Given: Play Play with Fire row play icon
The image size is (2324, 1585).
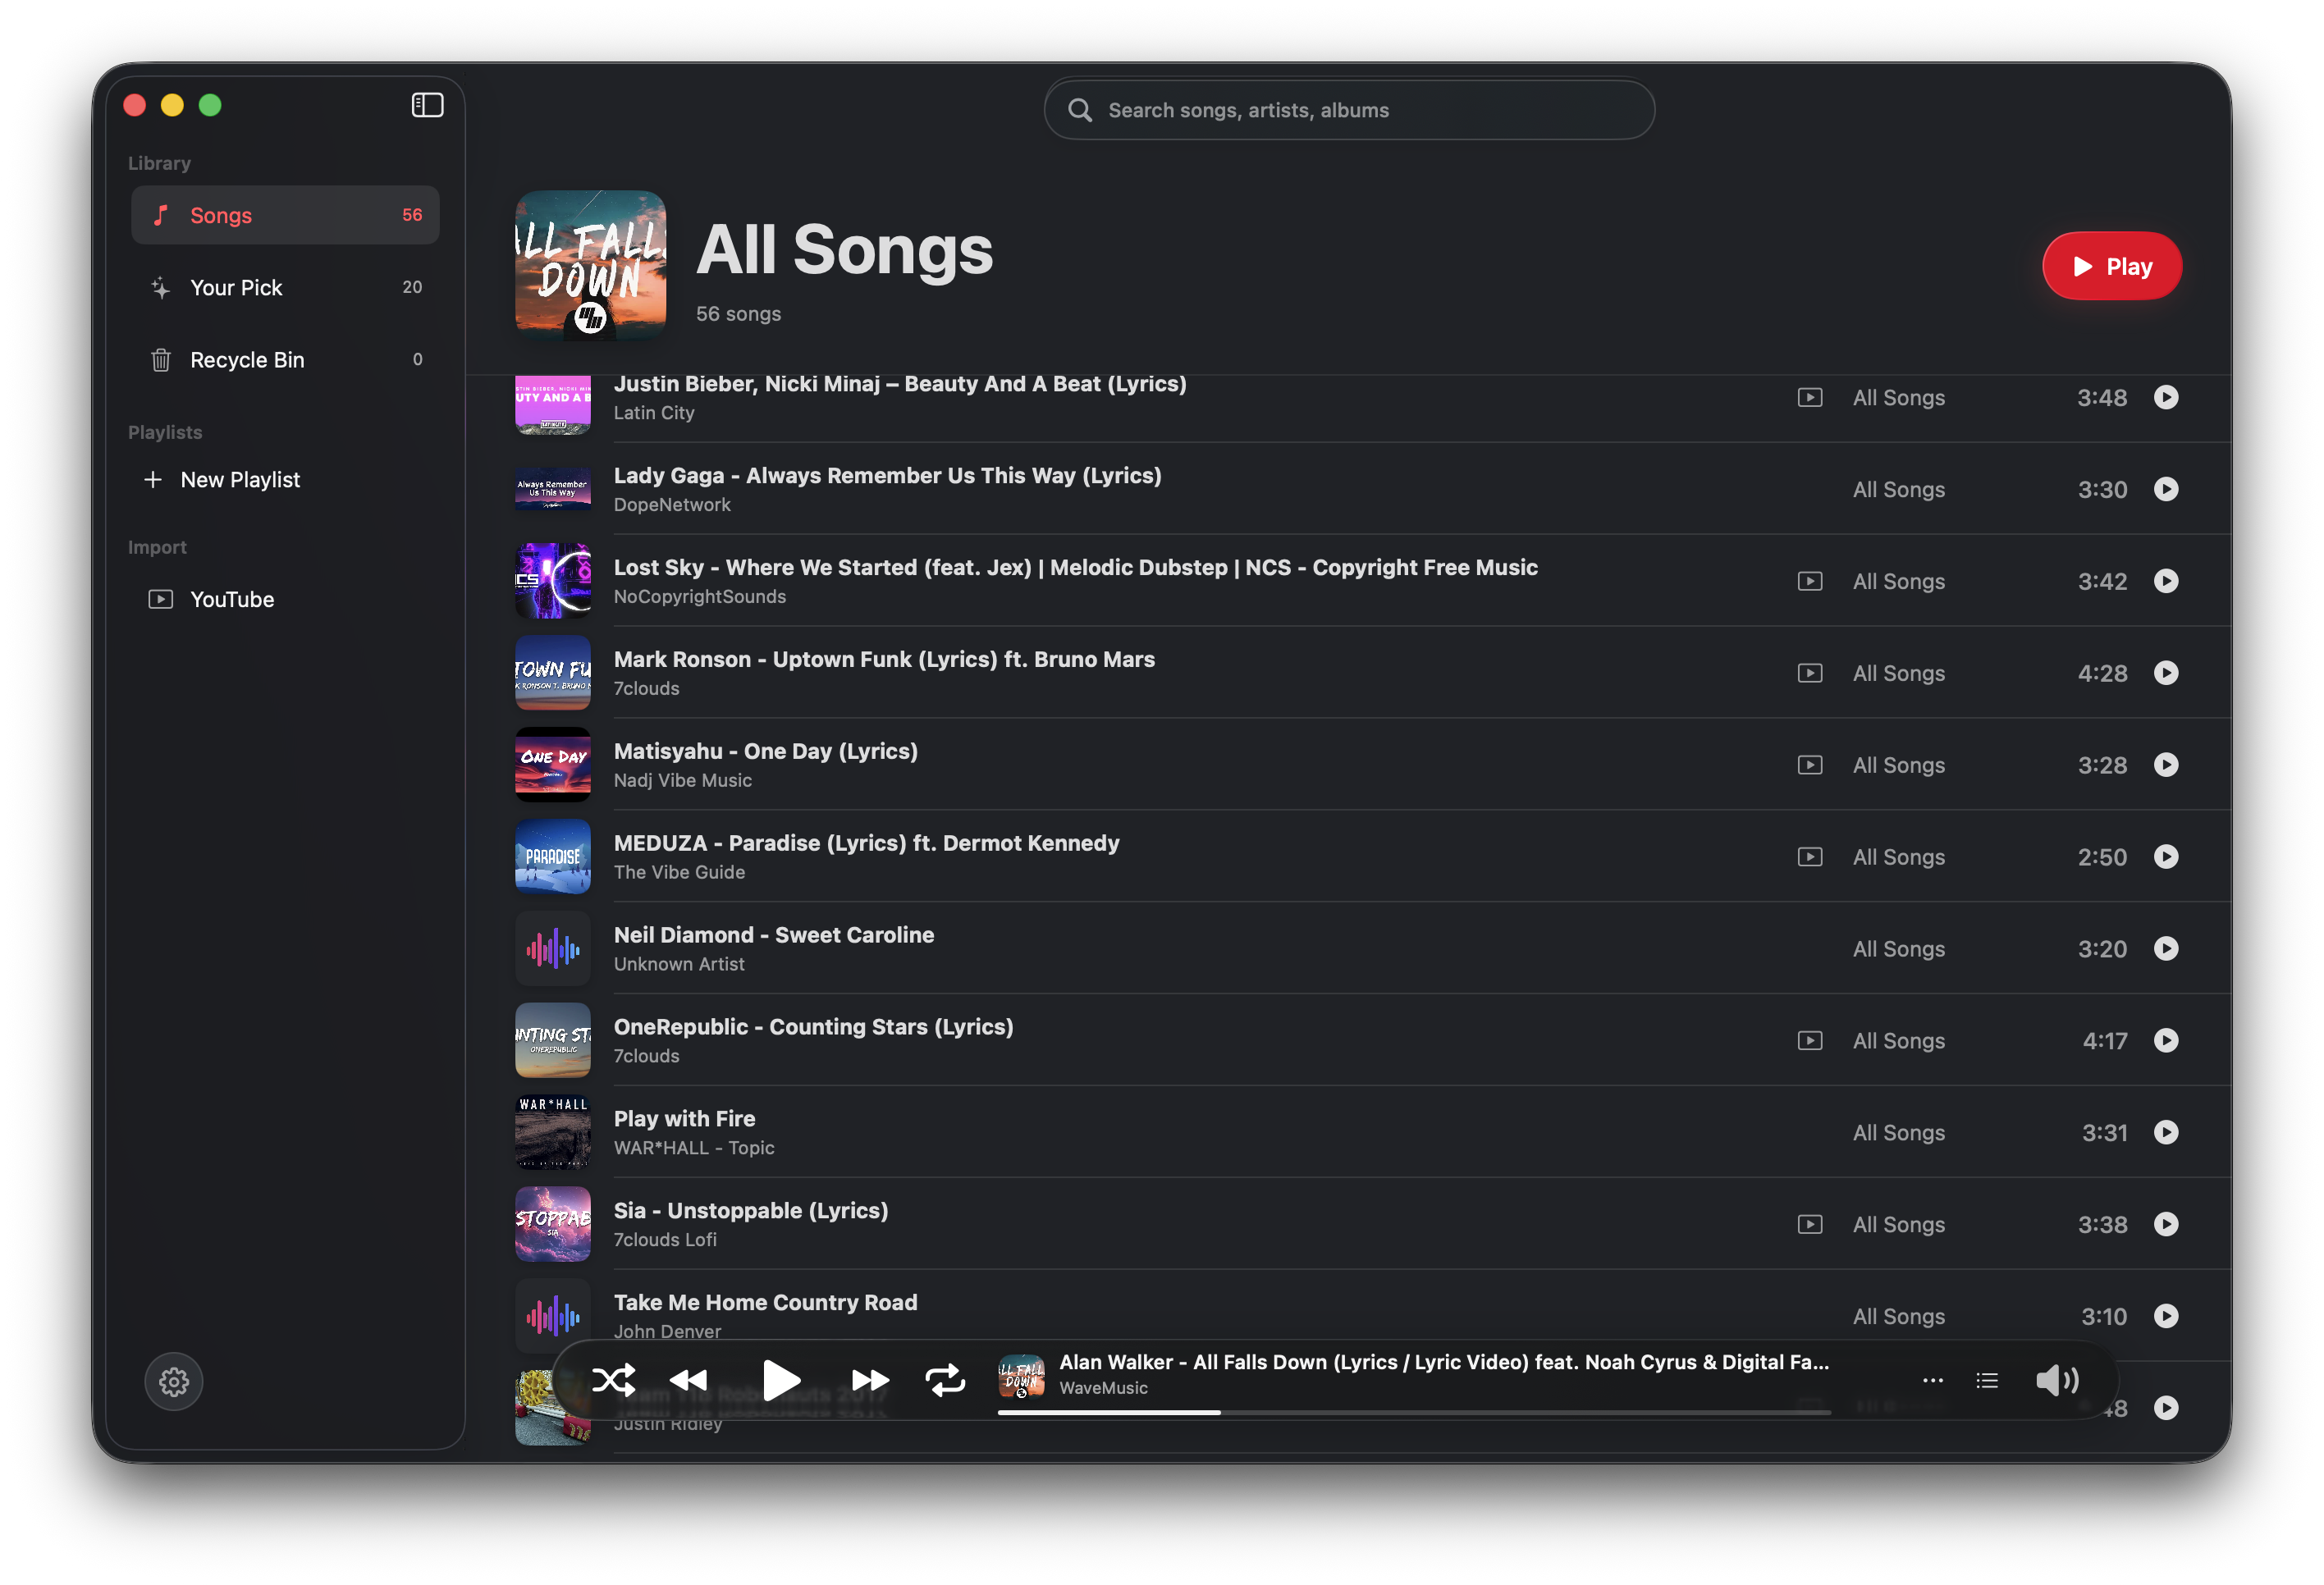Looking at the screenshot, I should point(2166,1132).
